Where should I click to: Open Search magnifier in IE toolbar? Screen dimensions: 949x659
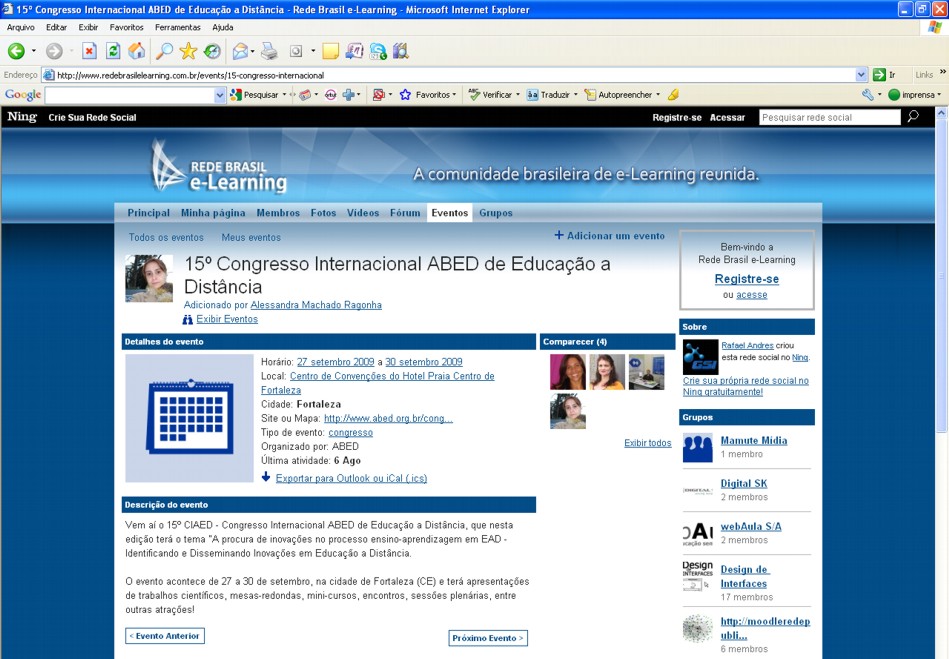[x=164, y=51]
